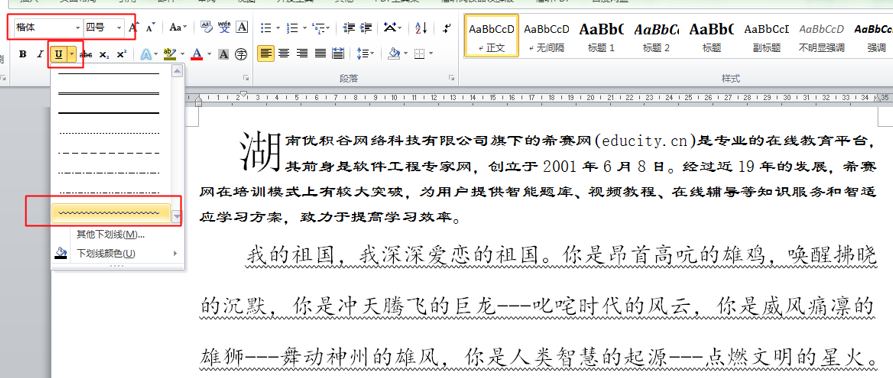893x378 pixels.
Task: Choose the double-line underline style
Action: (x=110, y=93)
